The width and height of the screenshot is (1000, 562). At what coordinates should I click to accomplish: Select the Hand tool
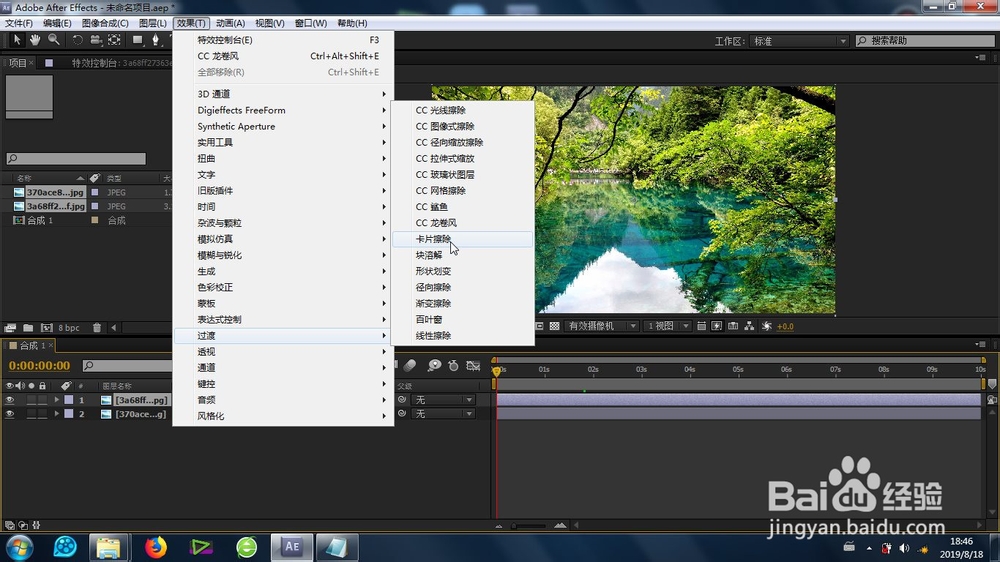(x=35, y=40)
